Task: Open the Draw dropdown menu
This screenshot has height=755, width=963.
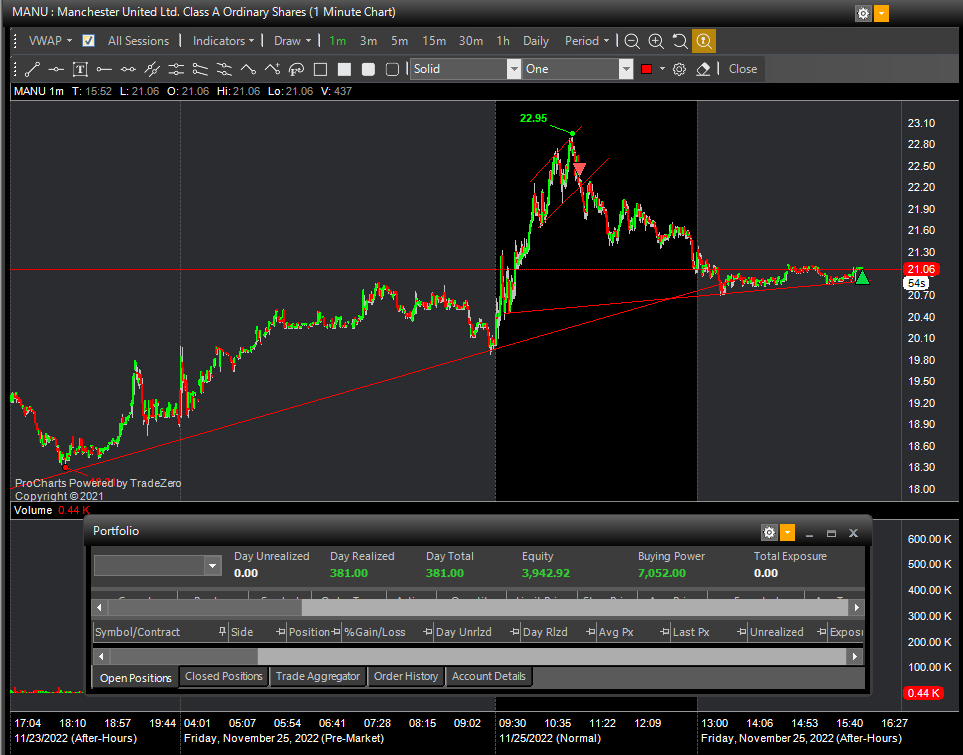Action: [x=292, y=41]
